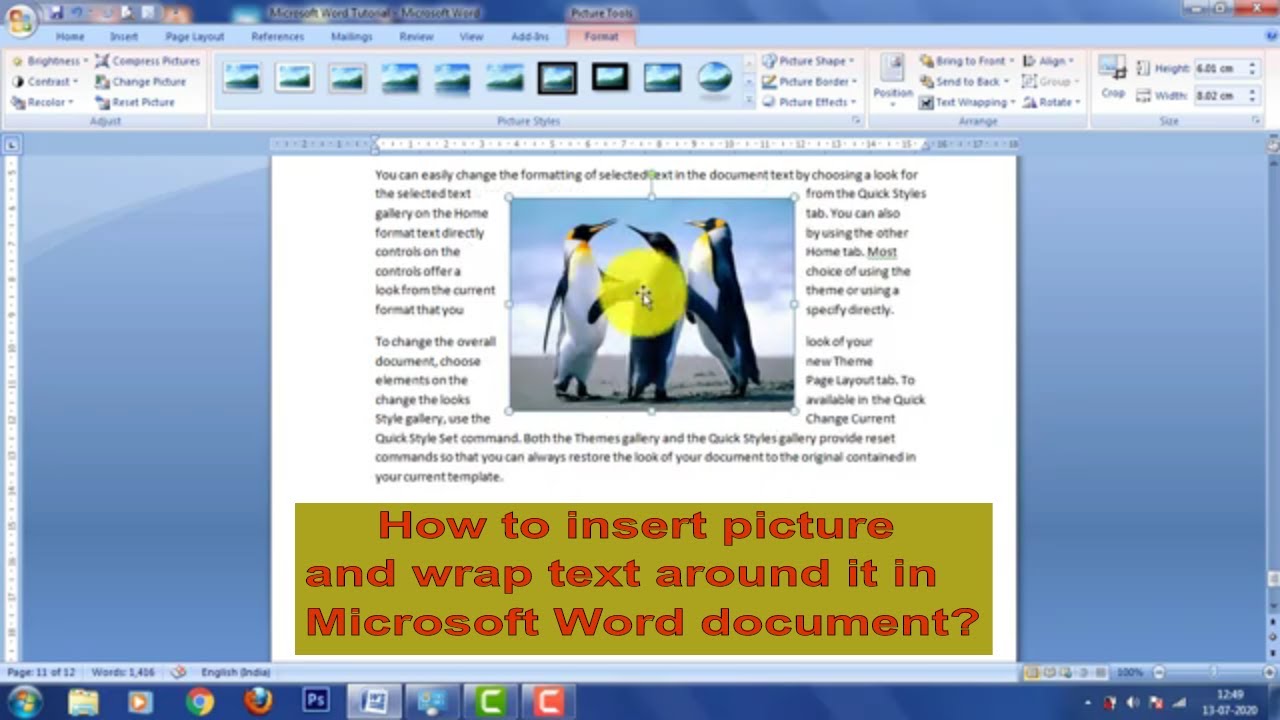
Task: Switch to the References tab
Action: tap(278, 37)
